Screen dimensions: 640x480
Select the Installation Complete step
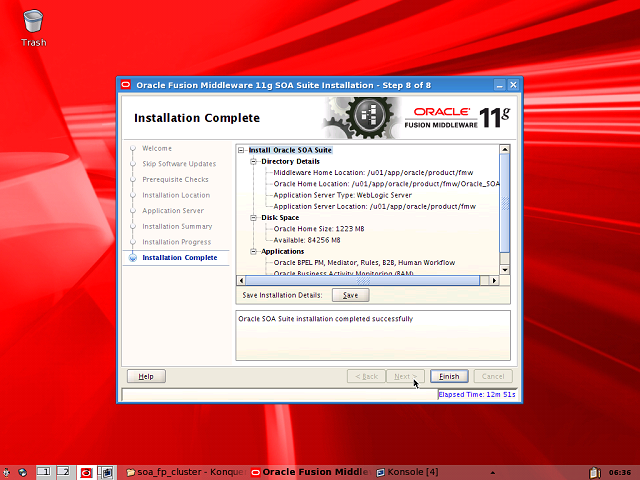(x=180, y=258)
